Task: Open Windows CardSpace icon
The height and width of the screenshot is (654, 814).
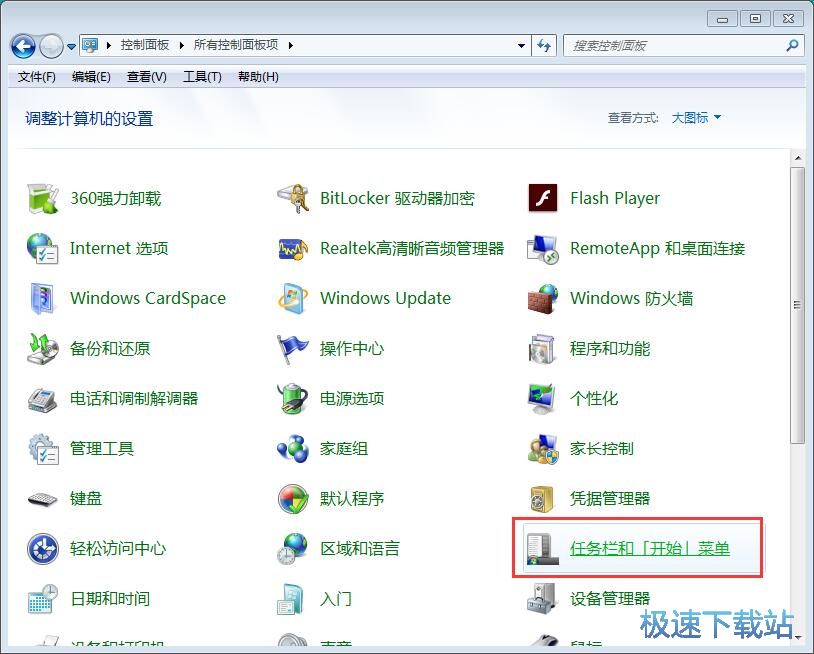Action: point(43,298)
